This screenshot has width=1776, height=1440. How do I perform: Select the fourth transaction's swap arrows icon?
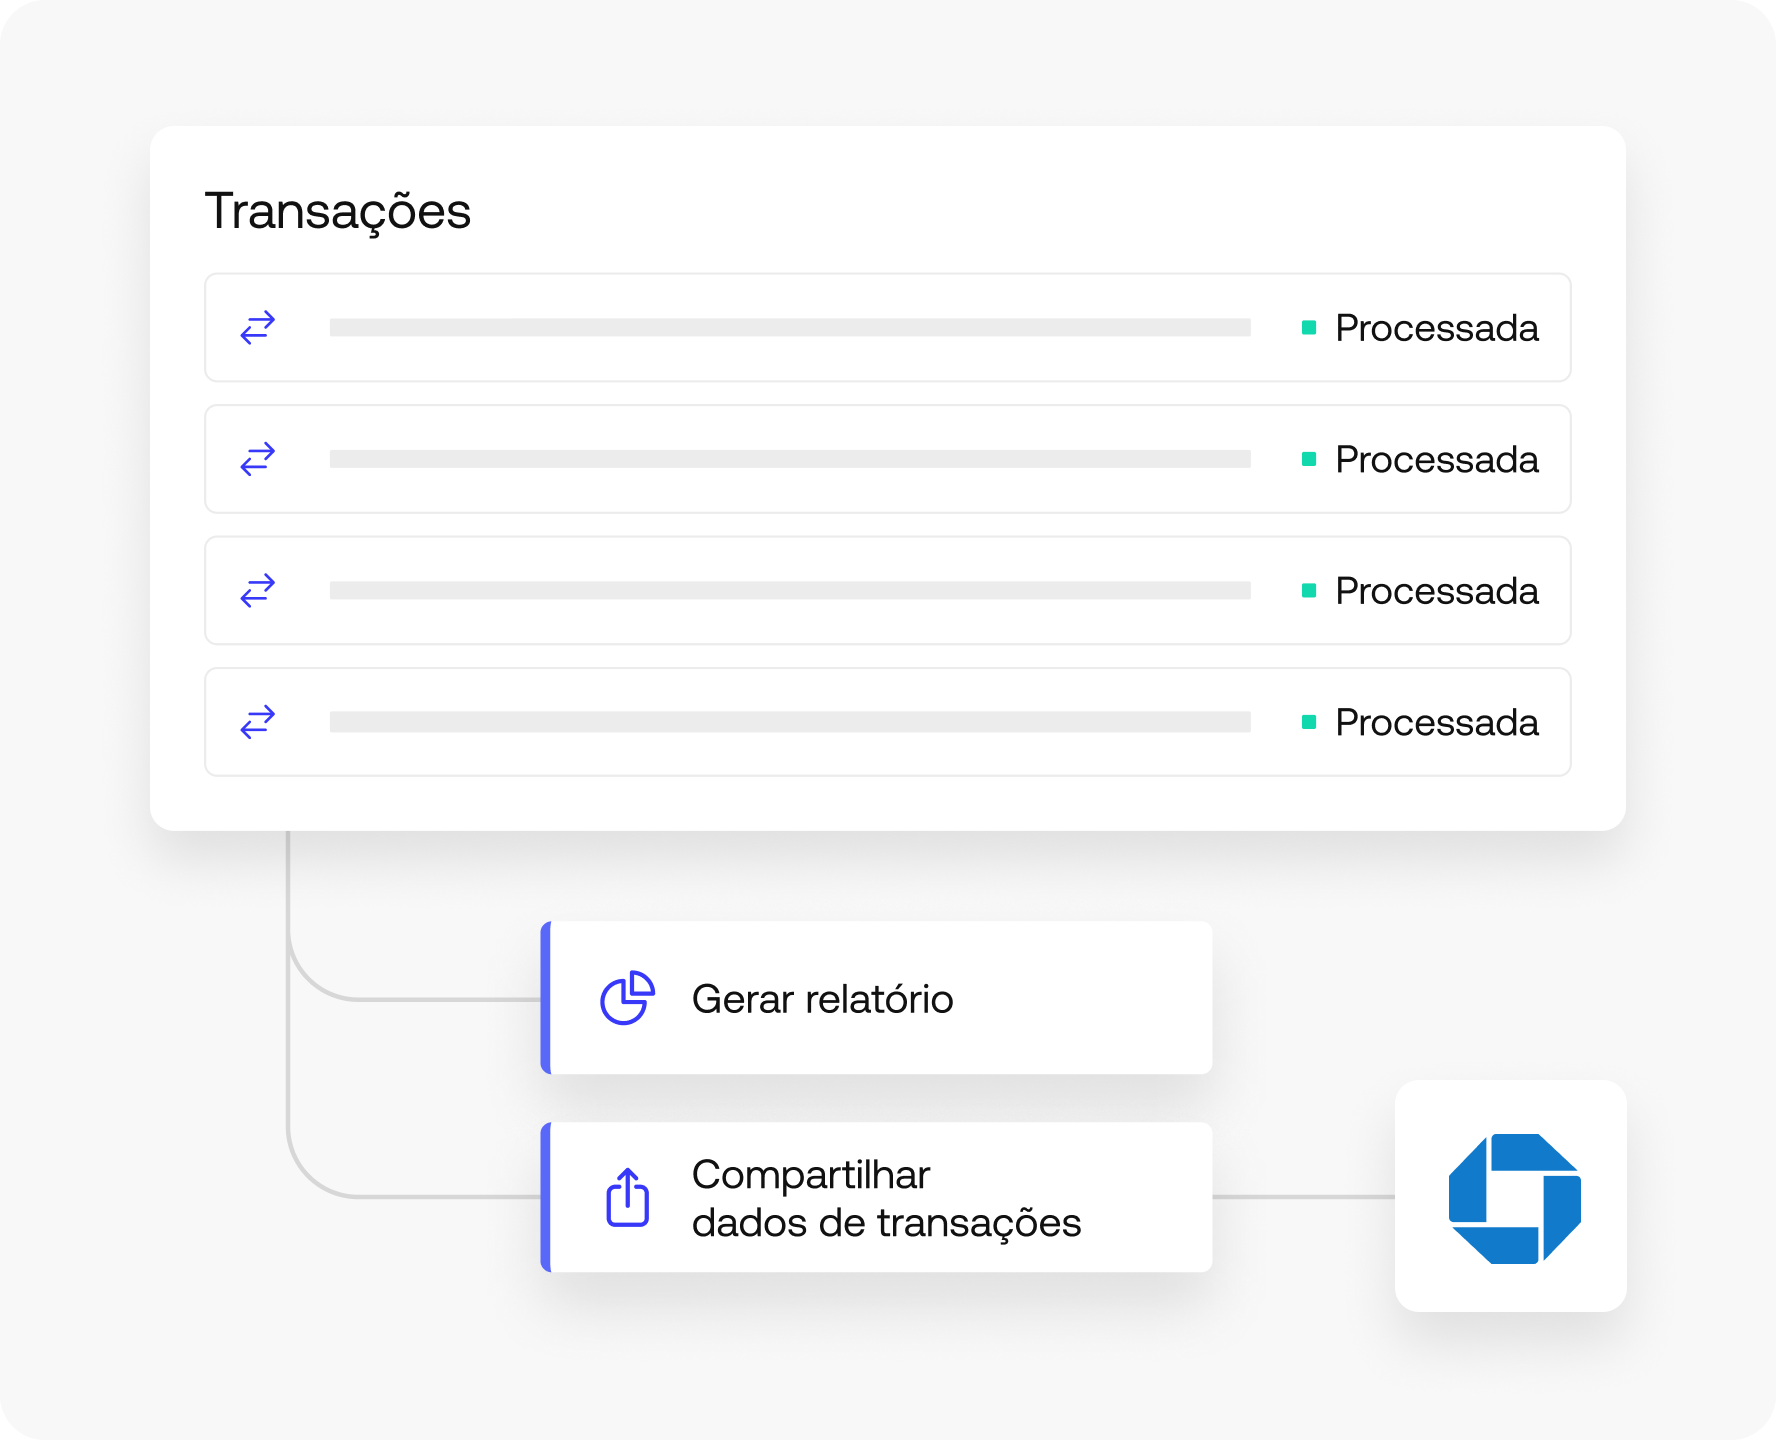pyautogui.click(x=258, y=722)
